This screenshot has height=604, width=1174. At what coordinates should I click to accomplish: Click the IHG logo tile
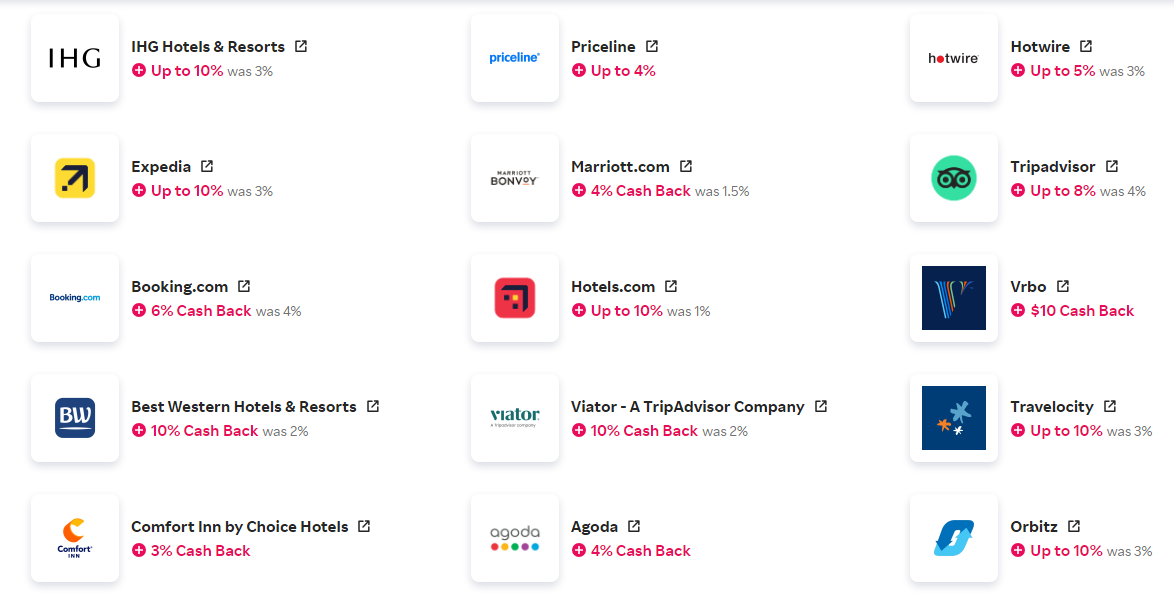pyautogui.click(x=75, y=58)
